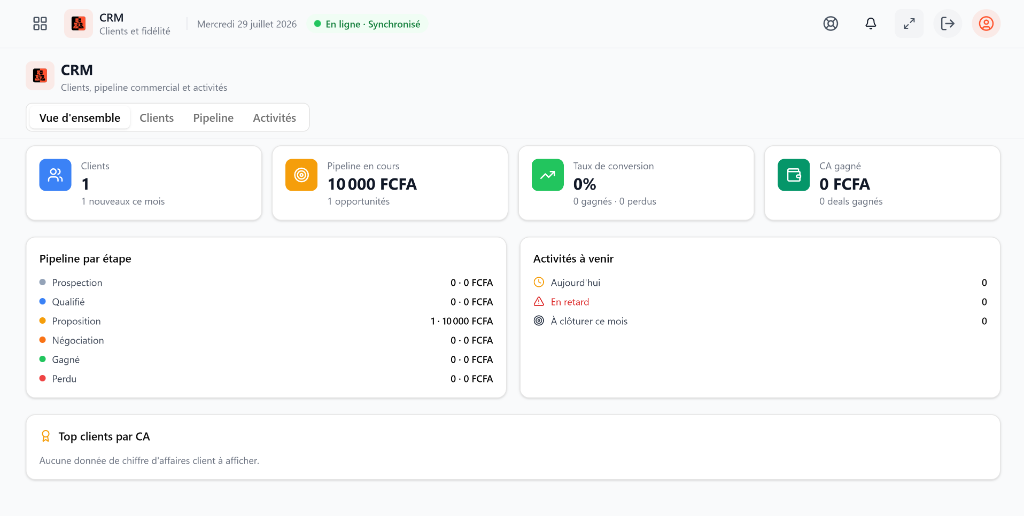This screenshot has height=516, width=1024.
Task: Click the '10 000 FCFA' pipeline amount
Action: click(372, 184)
